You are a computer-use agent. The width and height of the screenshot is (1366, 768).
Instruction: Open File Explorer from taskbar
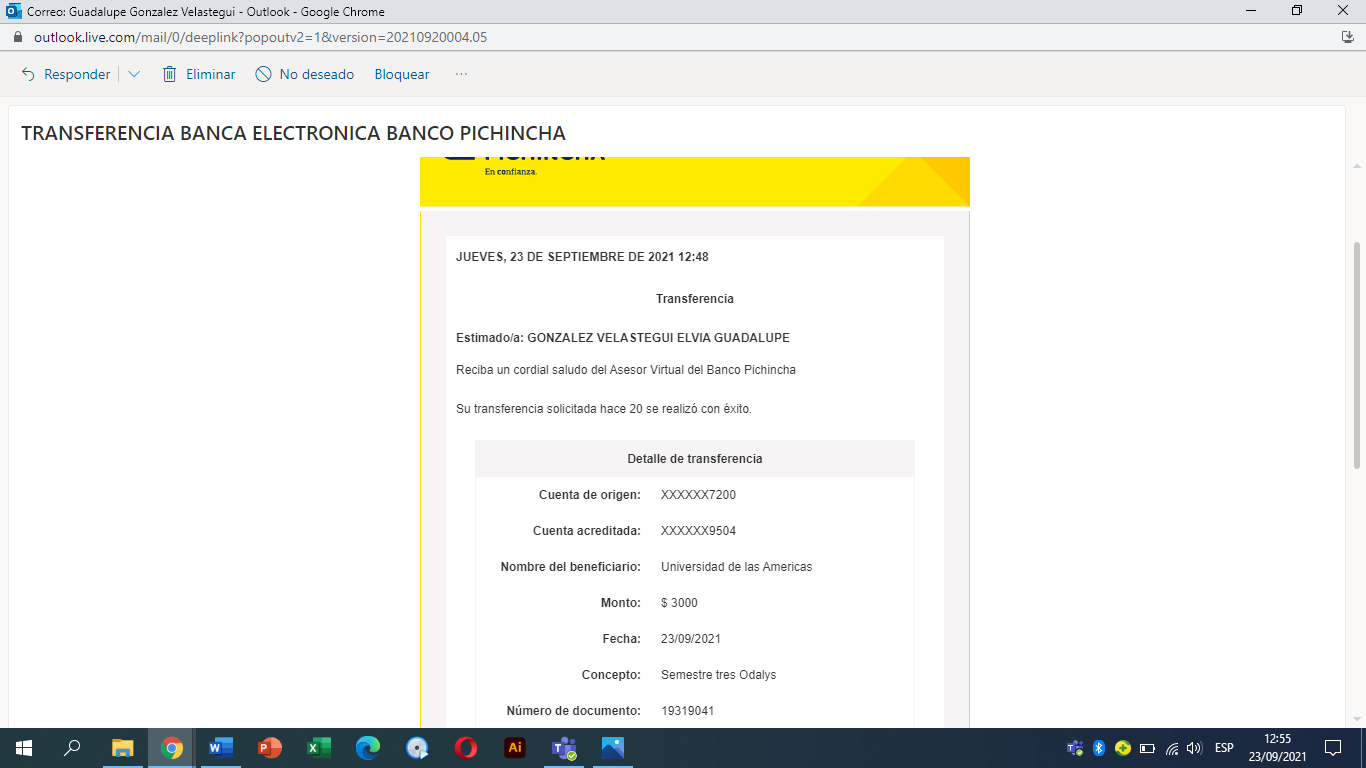(x=123, y=748)
